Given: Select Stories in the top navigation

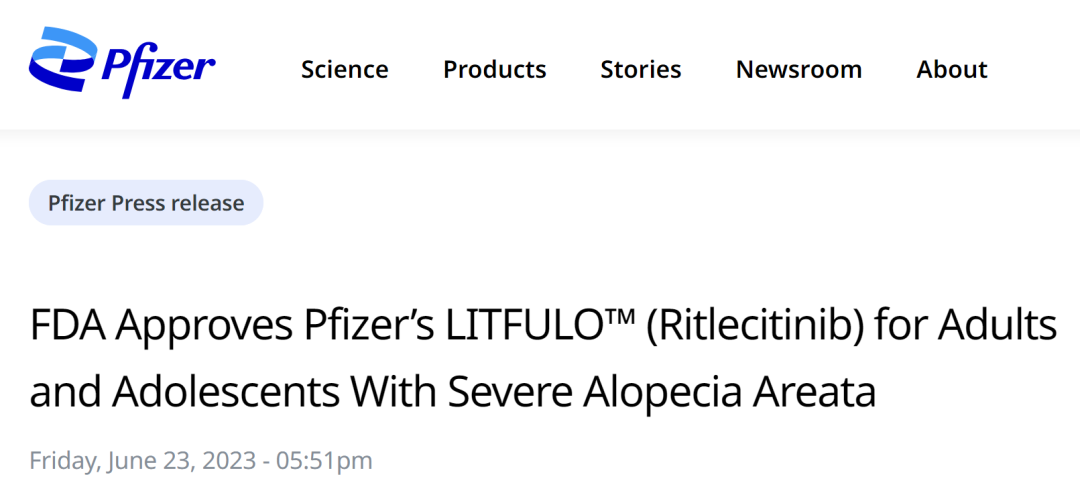Looking at the screenshot, I should [x=641, y=70].
